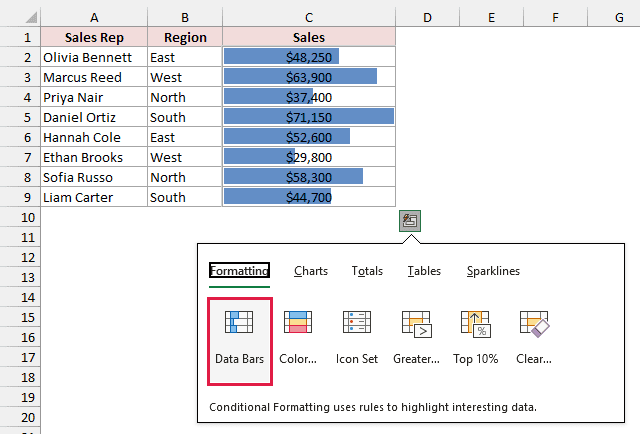This screenshot has height=434, width=640.
Task: Click the Select All corner triangle
Action: coord(31,18)
